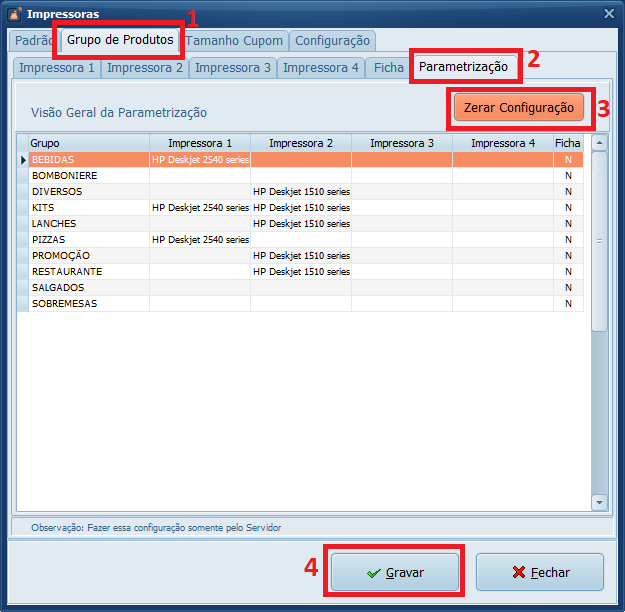Screen dimensions: 625x612
Task: Go to the Configuração tab
Action: [333, 41]
